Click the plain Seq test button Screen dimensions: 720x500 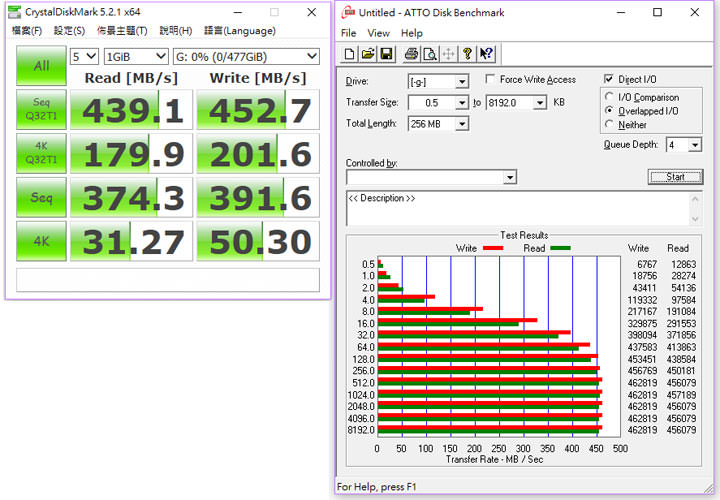coord(41,197)
